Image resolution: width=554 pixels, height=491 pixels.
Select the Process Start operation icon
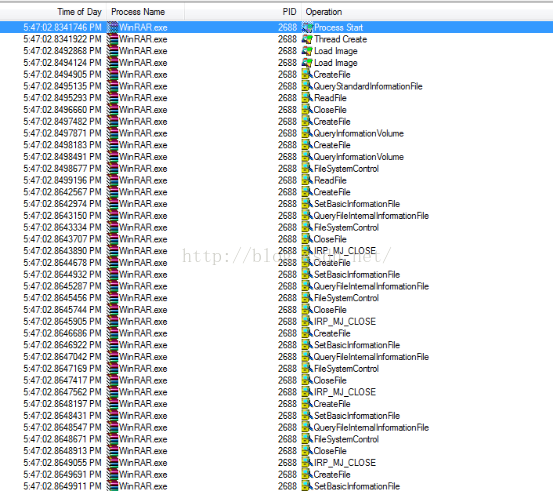click(x=307, y=27)
